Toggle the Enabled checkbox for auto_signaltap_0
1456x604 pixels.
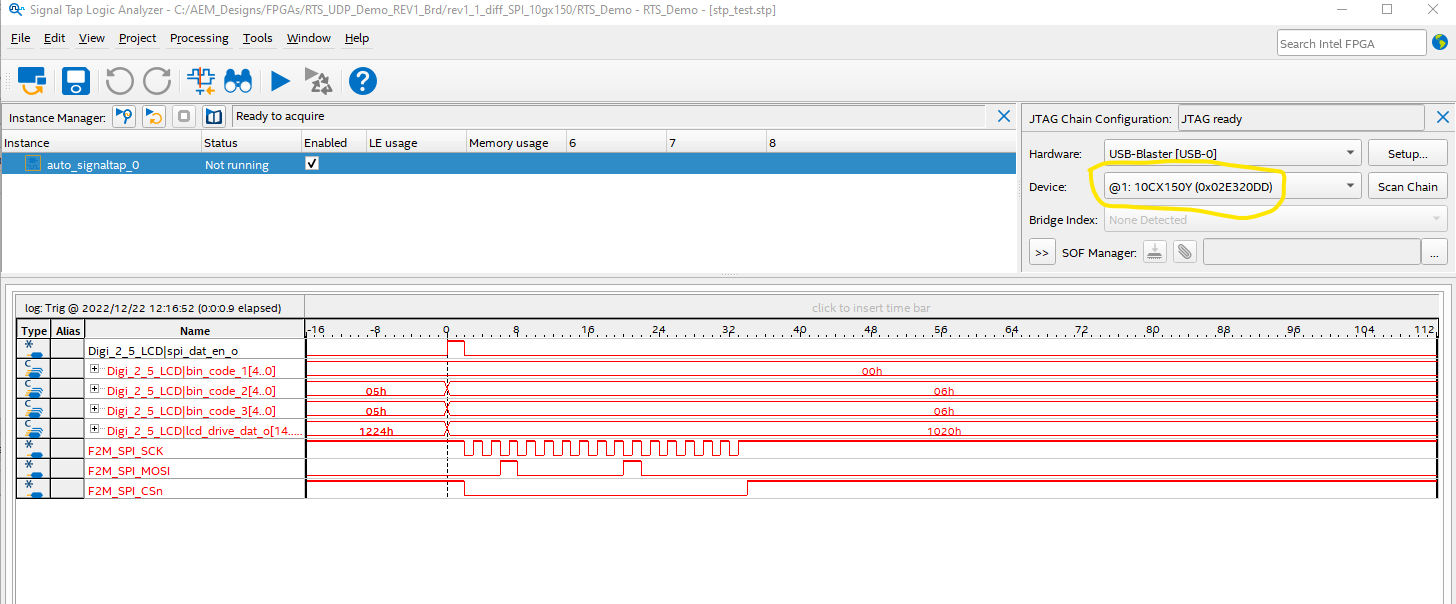311,163
